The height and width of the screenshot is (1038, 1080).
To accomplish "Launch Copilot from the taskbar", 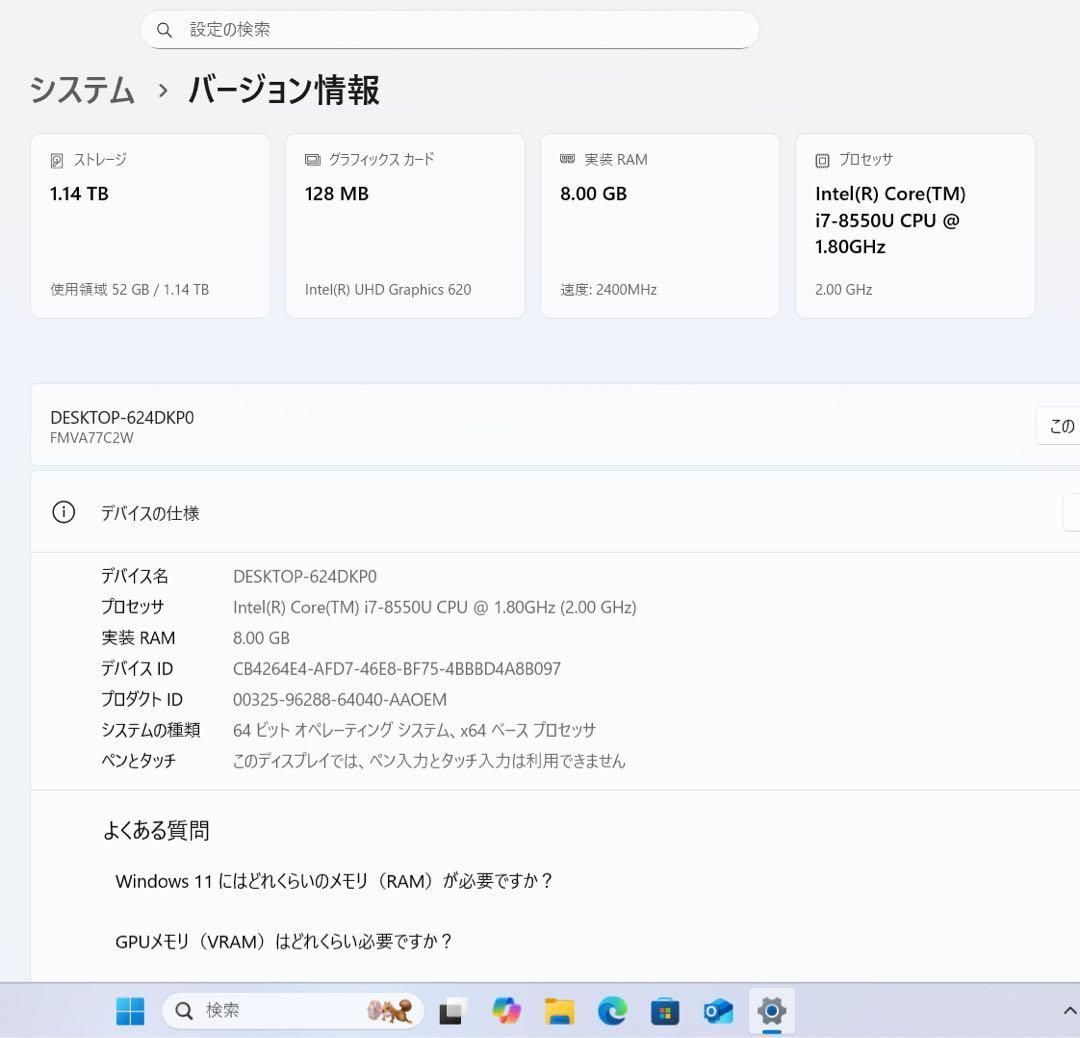I will [x=506, y=1011].
